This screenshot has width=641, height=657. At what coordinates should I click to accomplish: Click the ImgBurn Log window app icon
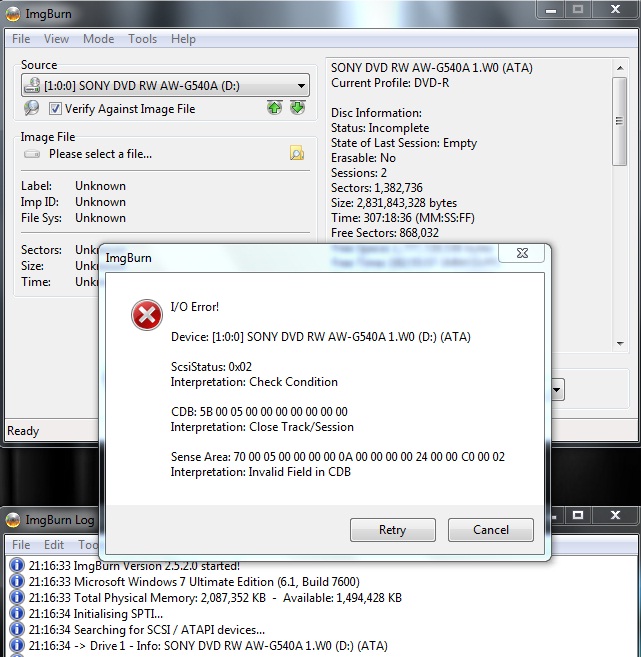[x=13, y=520]
